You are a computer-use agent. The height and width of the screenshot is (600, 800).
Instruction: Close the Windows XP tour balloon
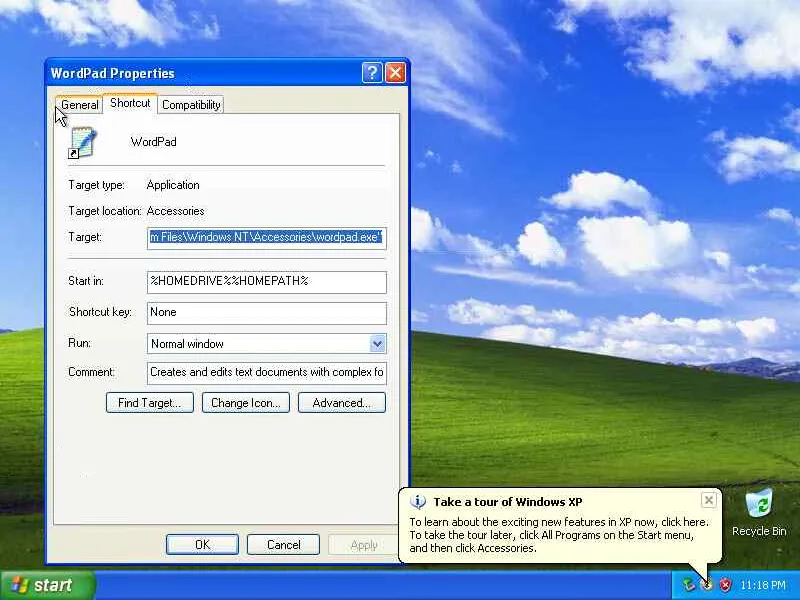709,500
